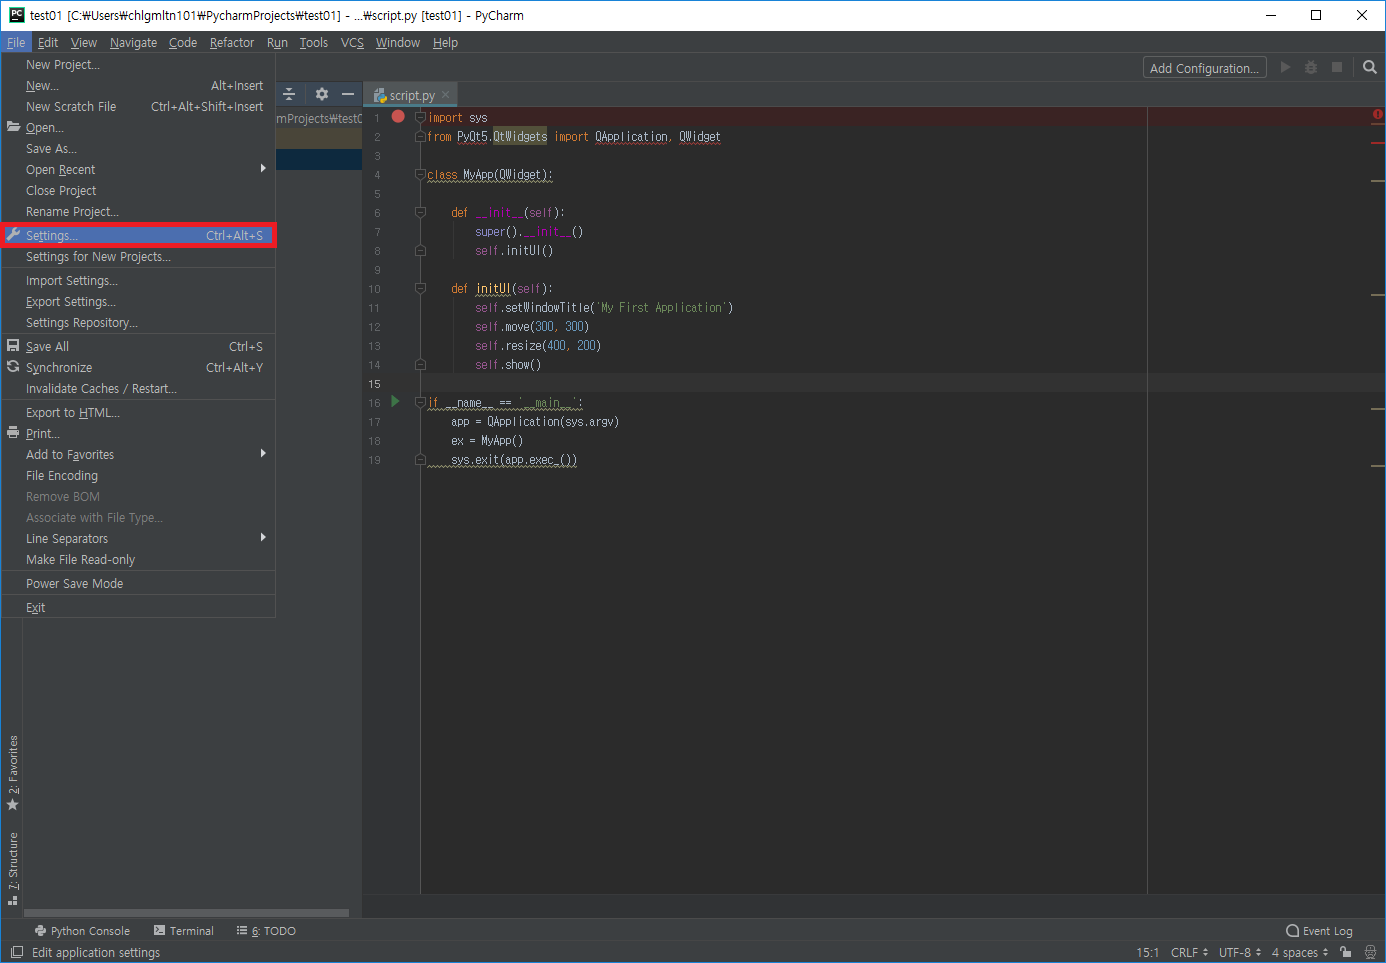Viewport: 1386px width, 963px height.
Task: Toggle breakpoint on line 1
Action: (x=398, y=117)
